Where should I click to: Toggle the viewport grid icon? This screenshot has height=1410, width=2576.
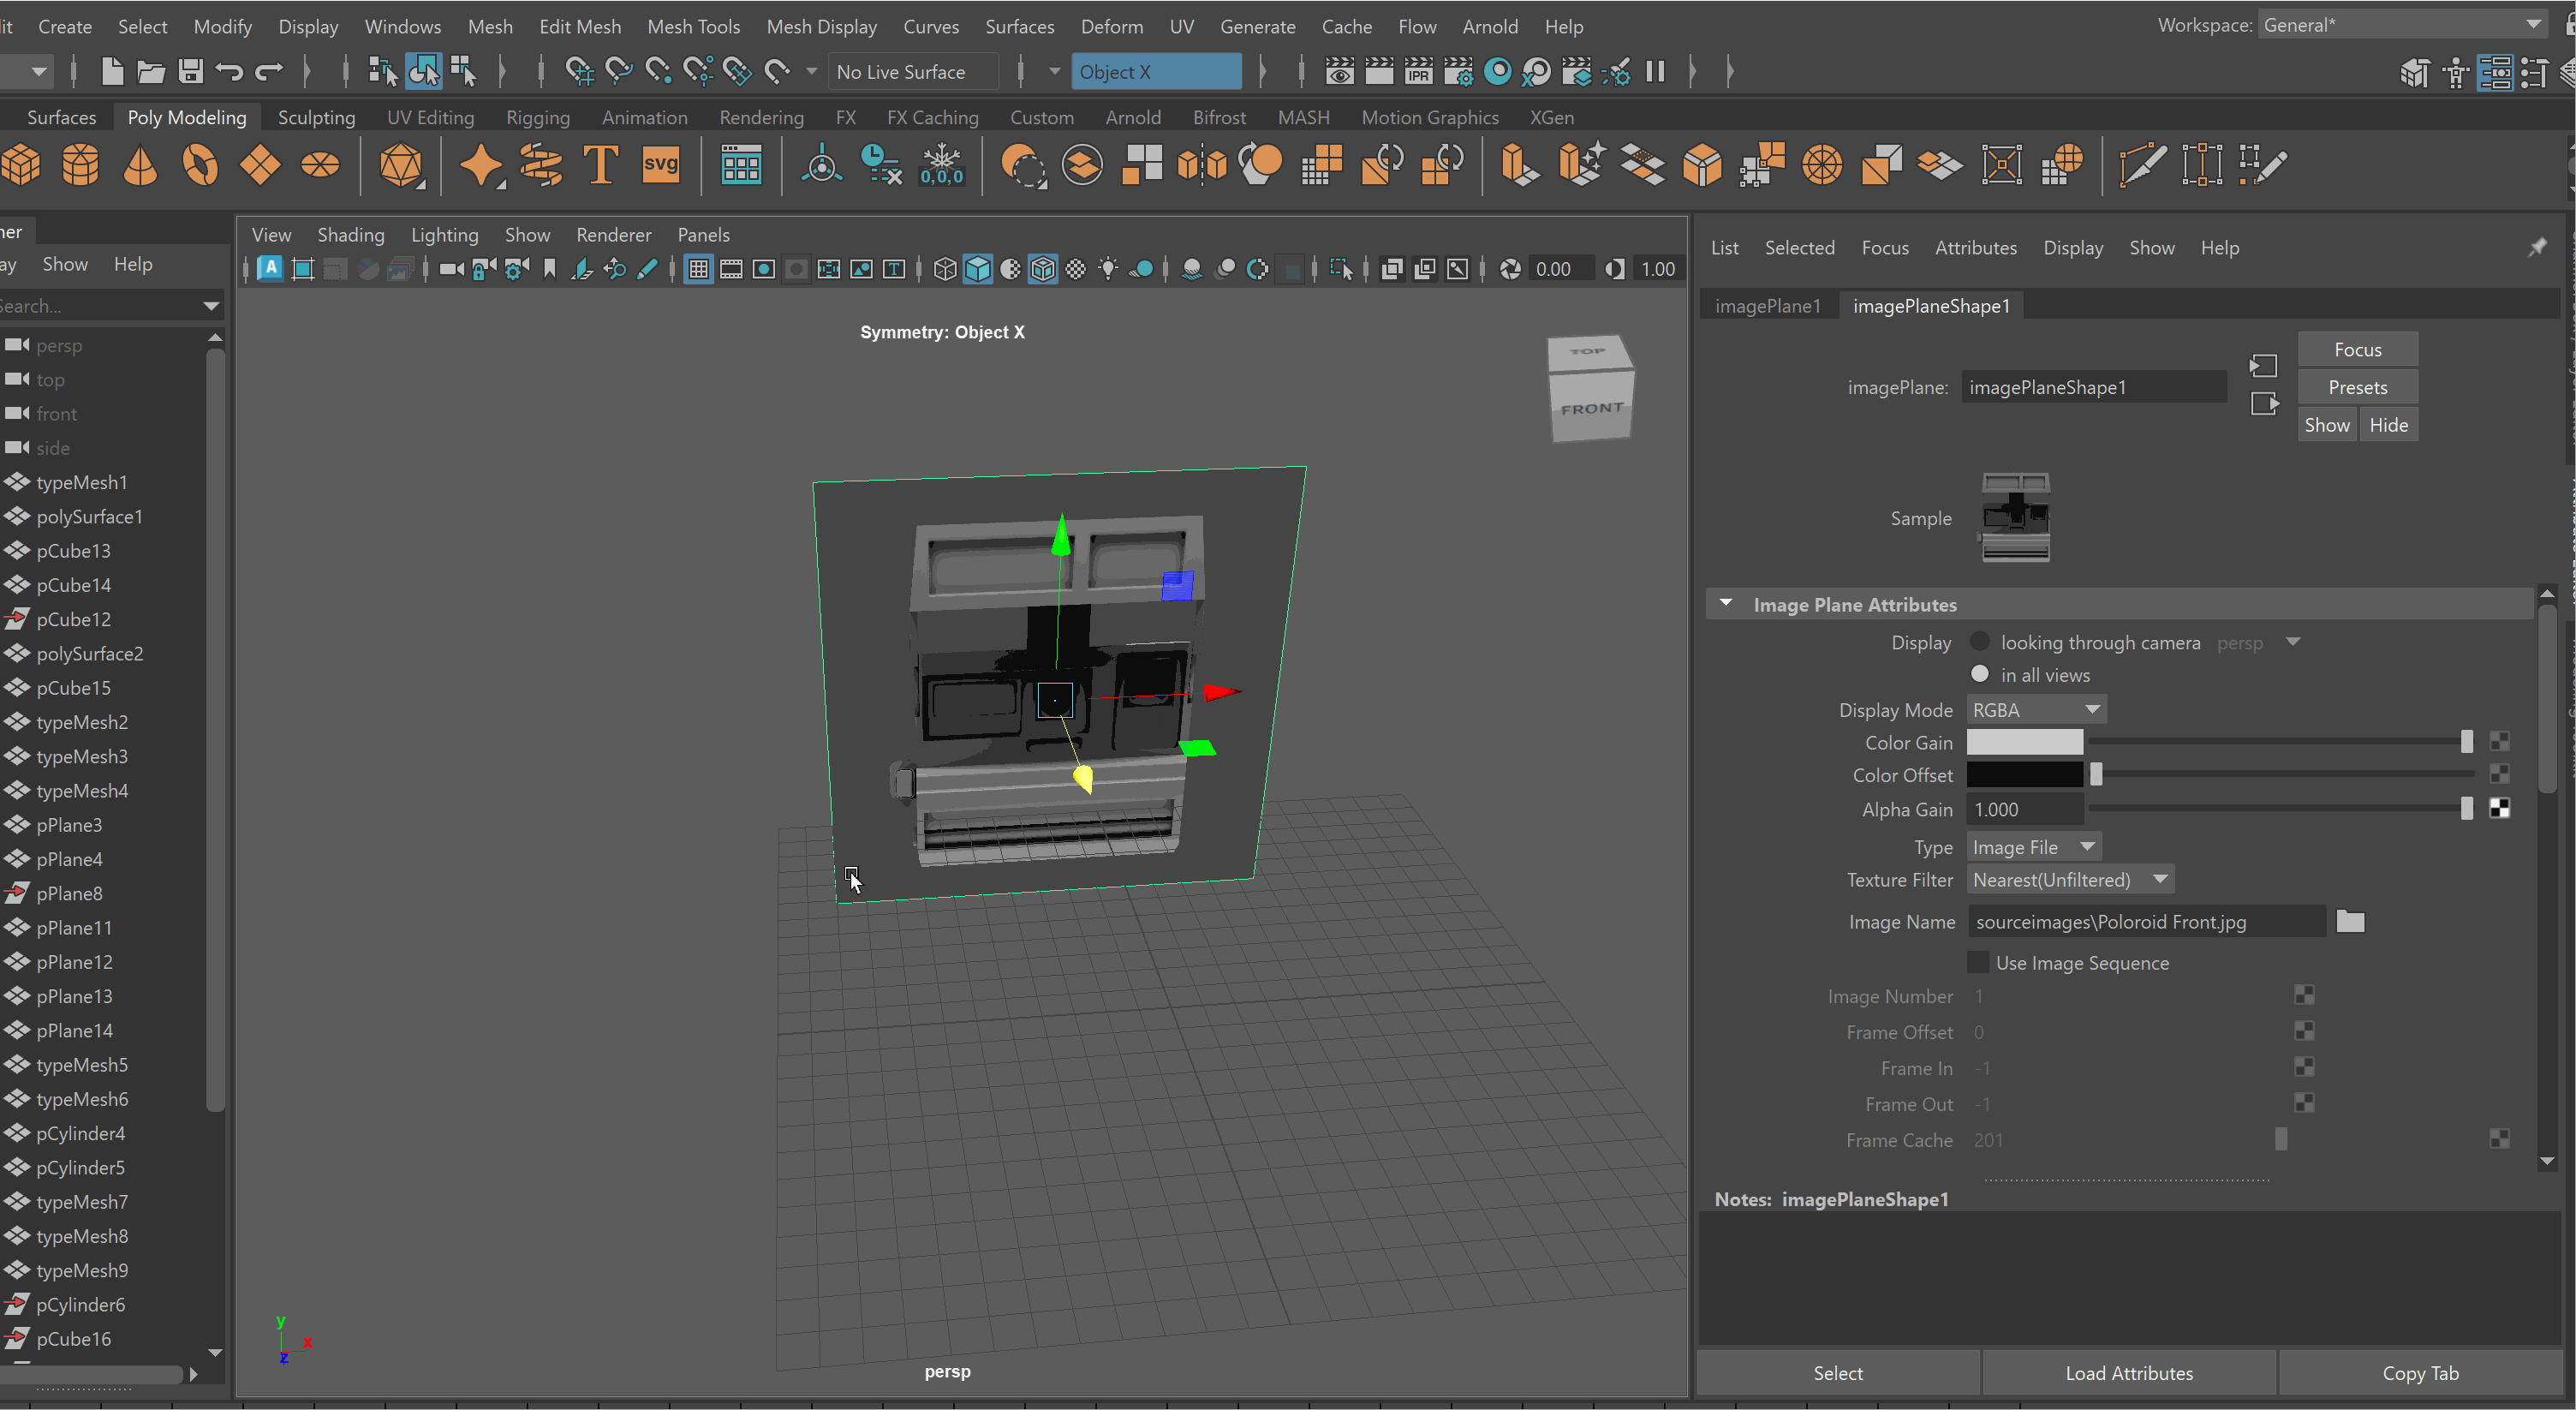(698, 269)
